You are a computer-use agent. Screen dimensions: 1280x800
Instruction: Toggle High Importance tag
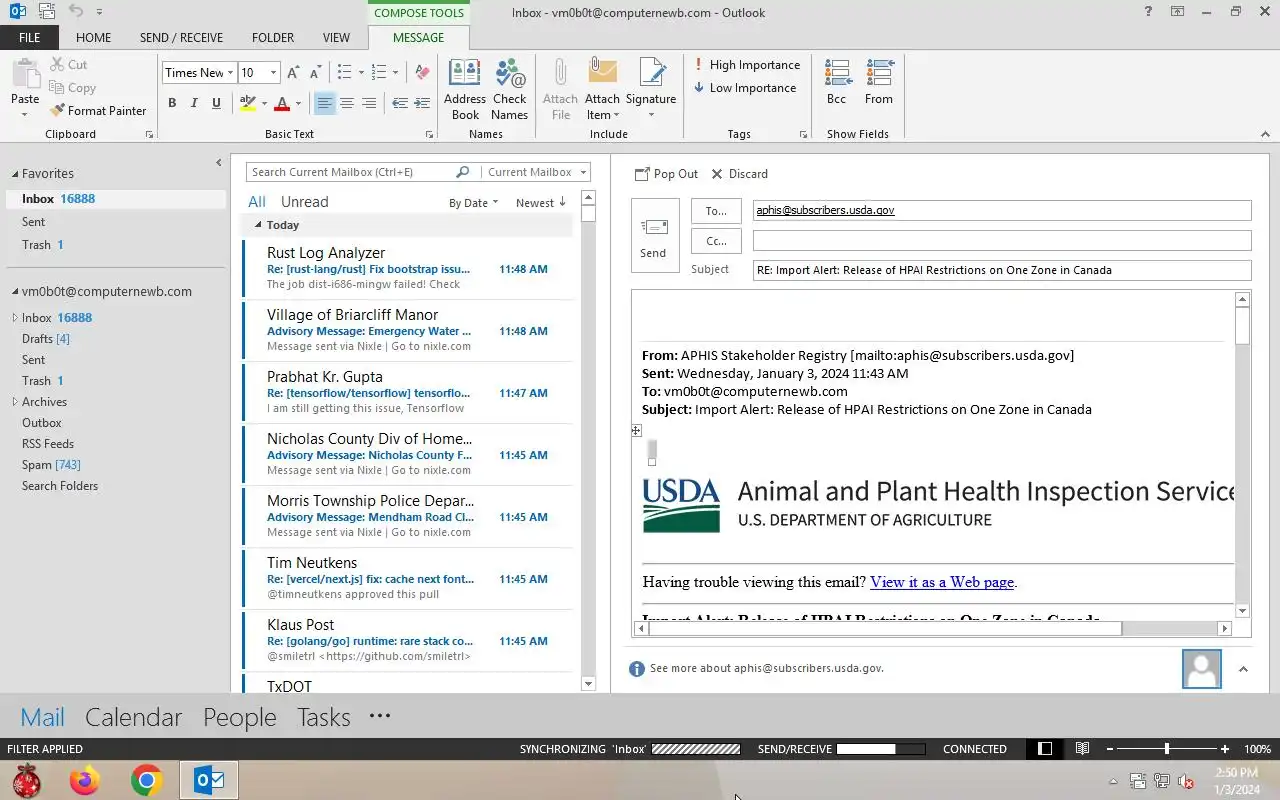[x=747, y=65]
